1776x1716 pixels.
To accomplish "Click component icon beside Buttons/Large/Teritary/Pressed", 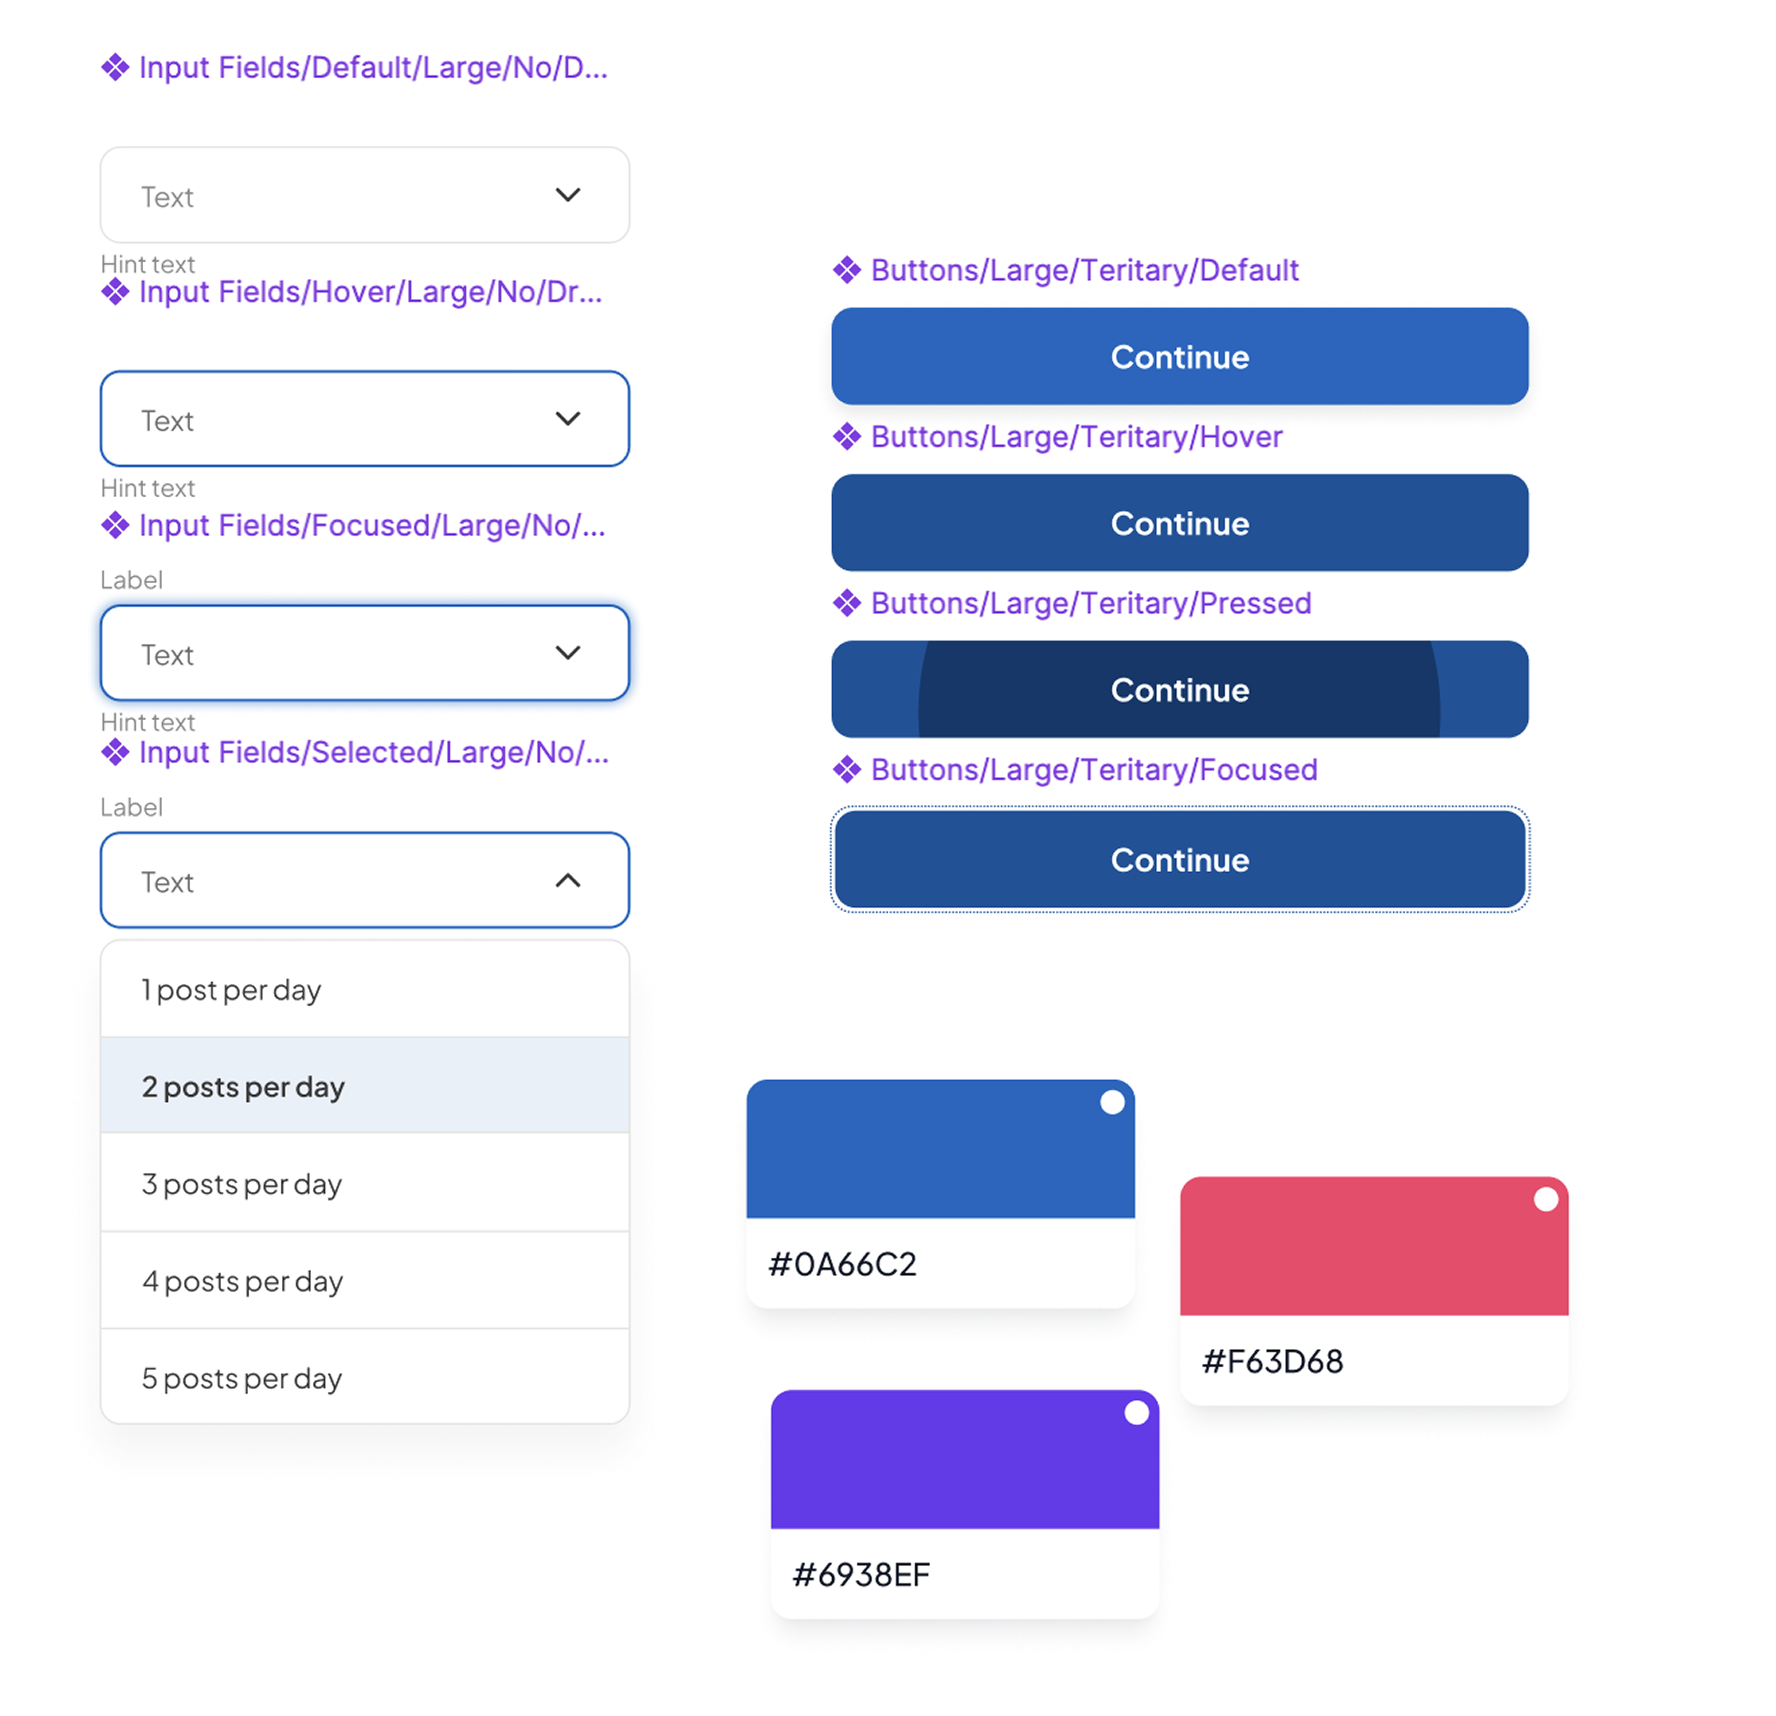I will coord(847,603).
